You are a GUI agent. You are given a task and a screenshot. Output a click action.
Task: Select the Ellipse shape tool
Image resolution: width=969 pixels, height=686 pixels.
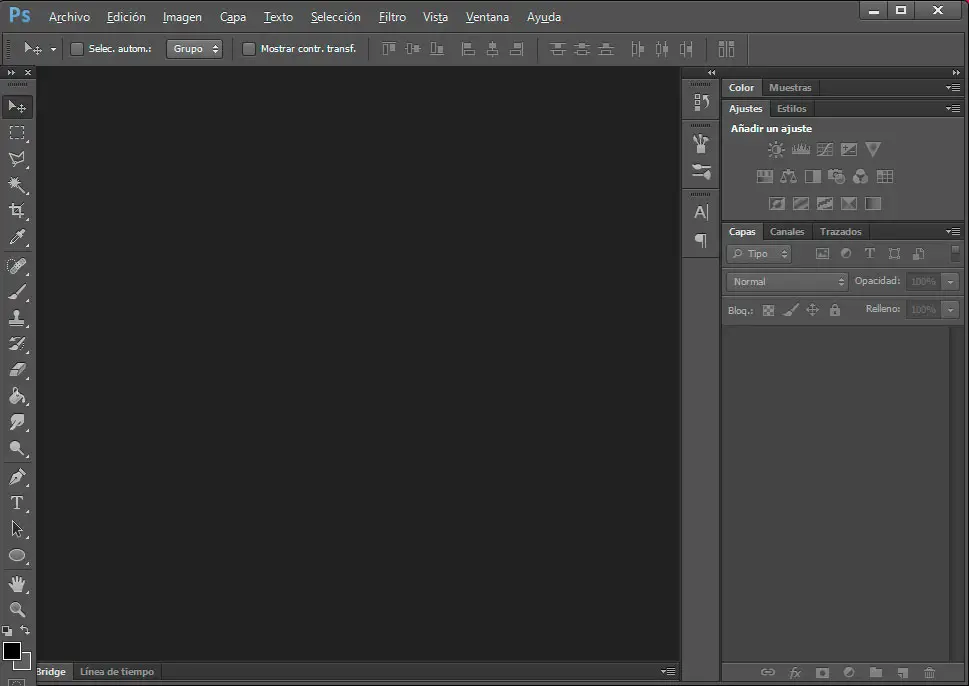pos(17,555)
